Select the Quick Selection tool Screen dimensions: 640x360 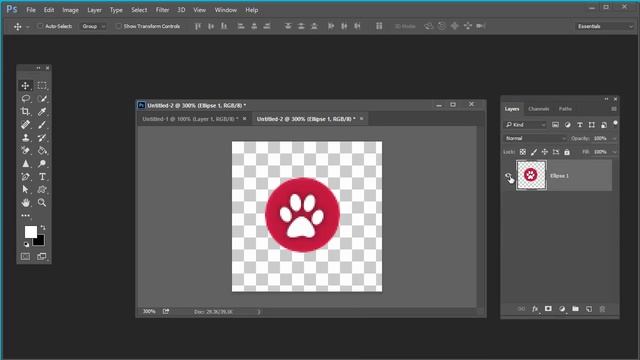point(42,99)
